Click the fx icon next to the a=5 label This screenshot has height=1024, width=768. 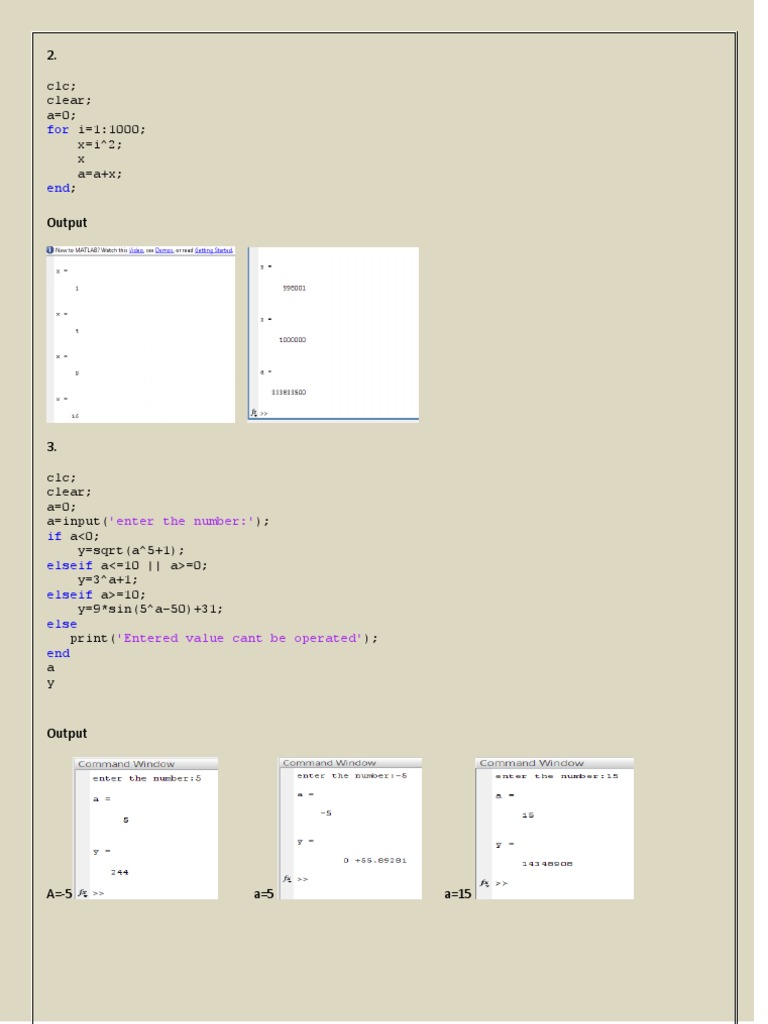[x=287, y=879]
